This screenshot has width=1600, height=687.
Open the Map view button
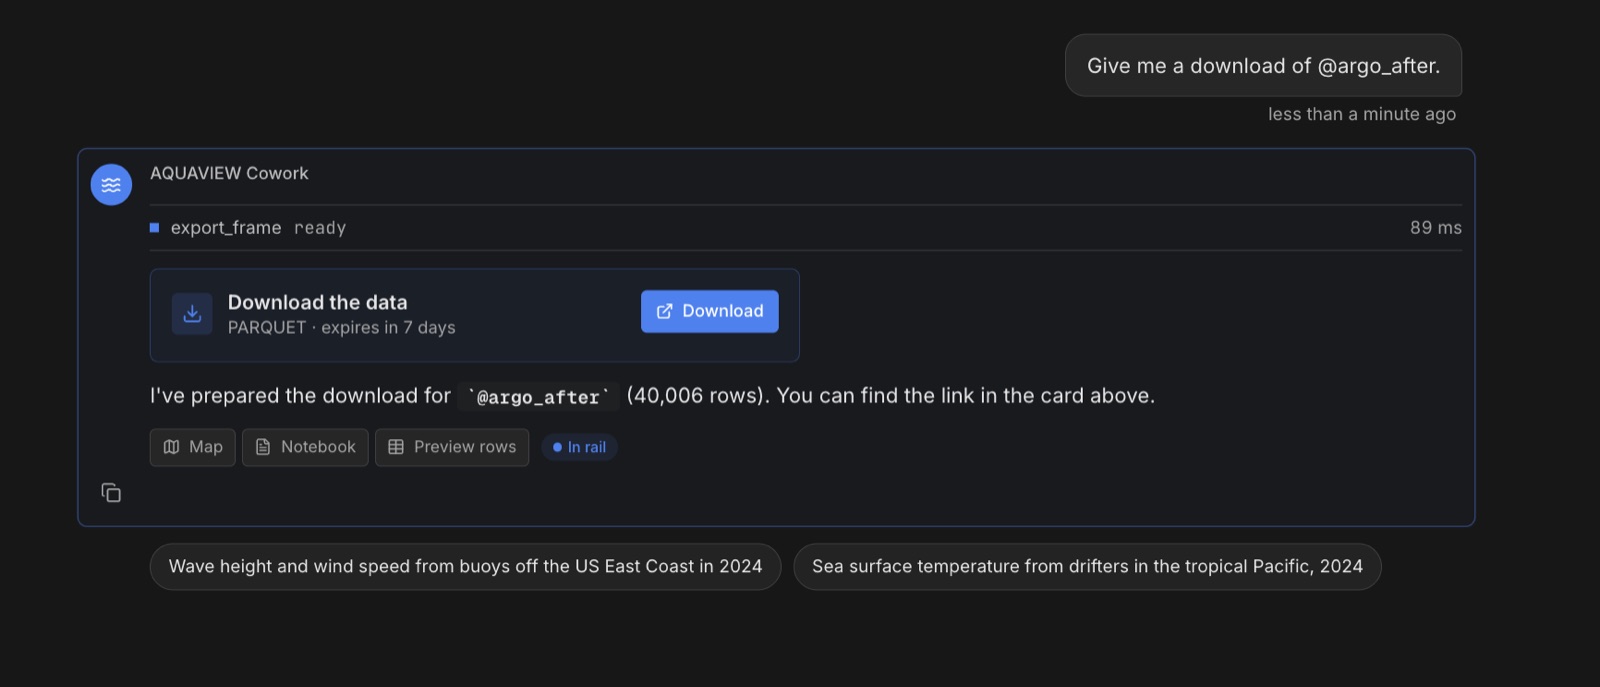click(x=193, y=447)
